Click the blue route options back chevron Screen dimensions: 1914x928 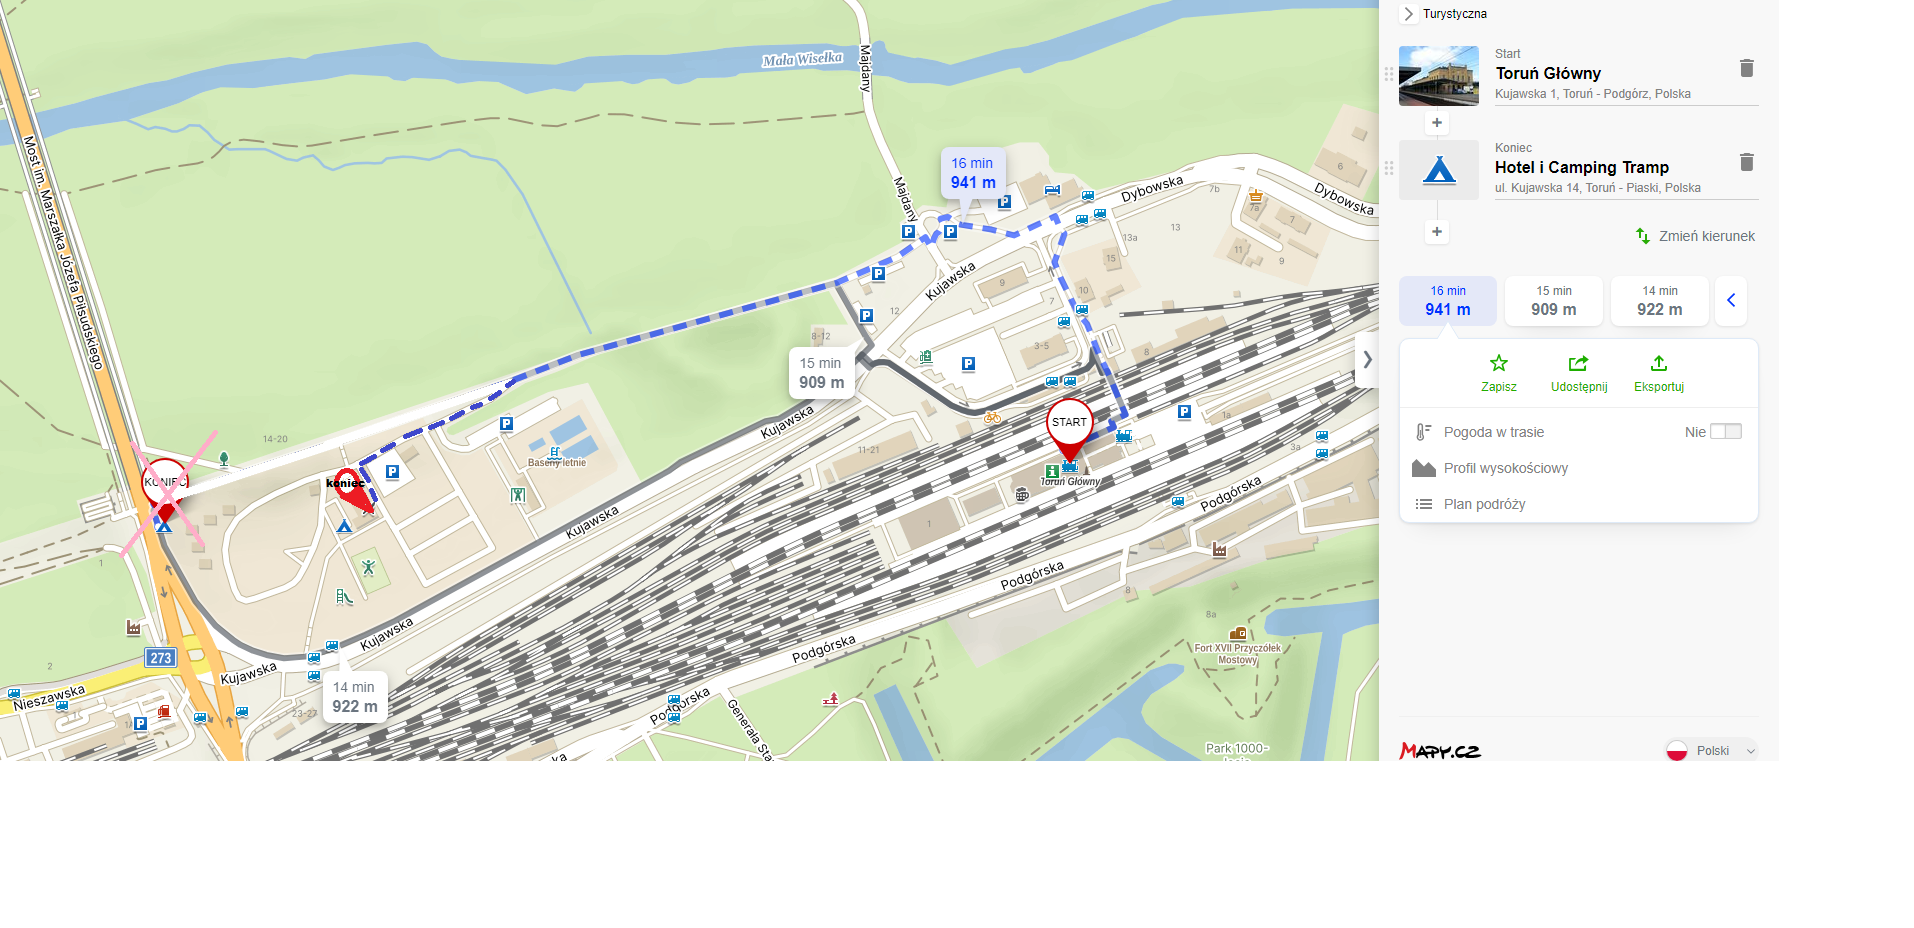point(1731,300)
